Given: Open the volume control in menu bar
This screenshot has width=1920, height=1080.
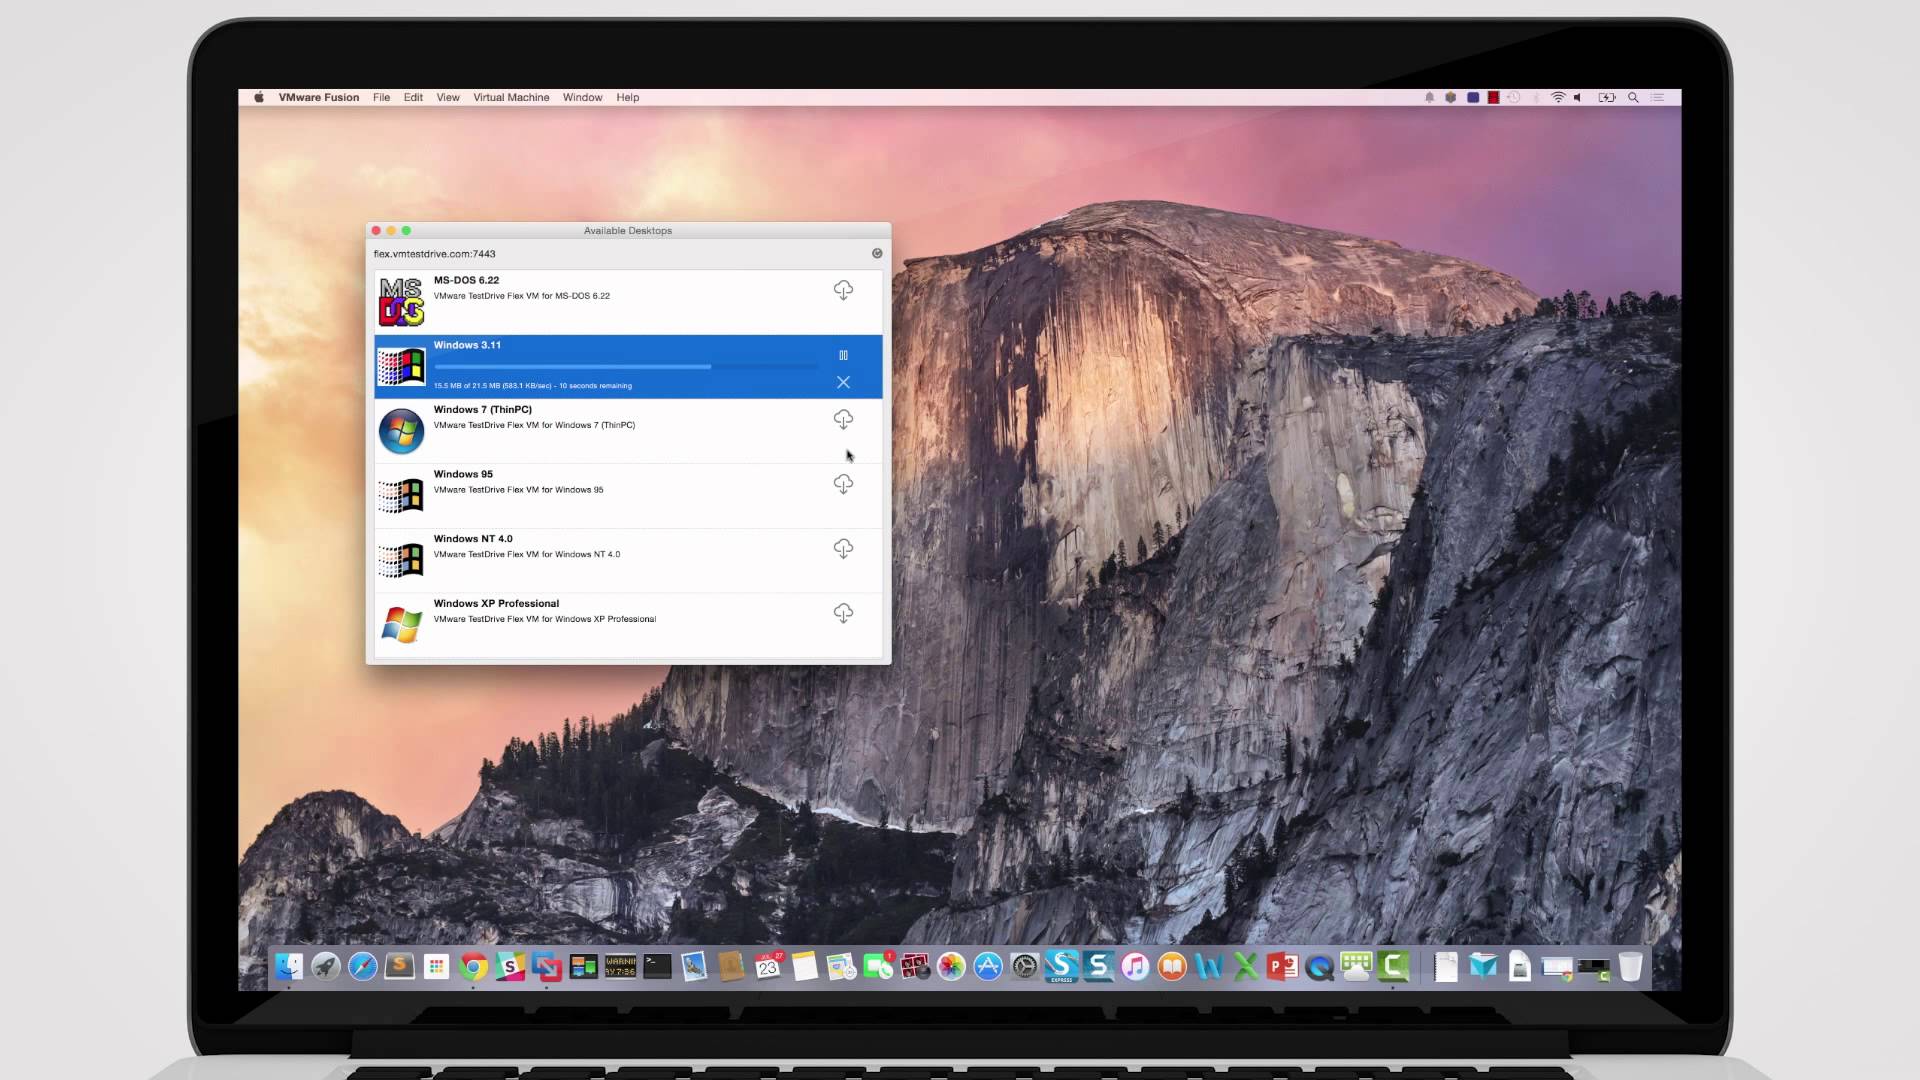Looking at the screenshot, I should 1578,97.
